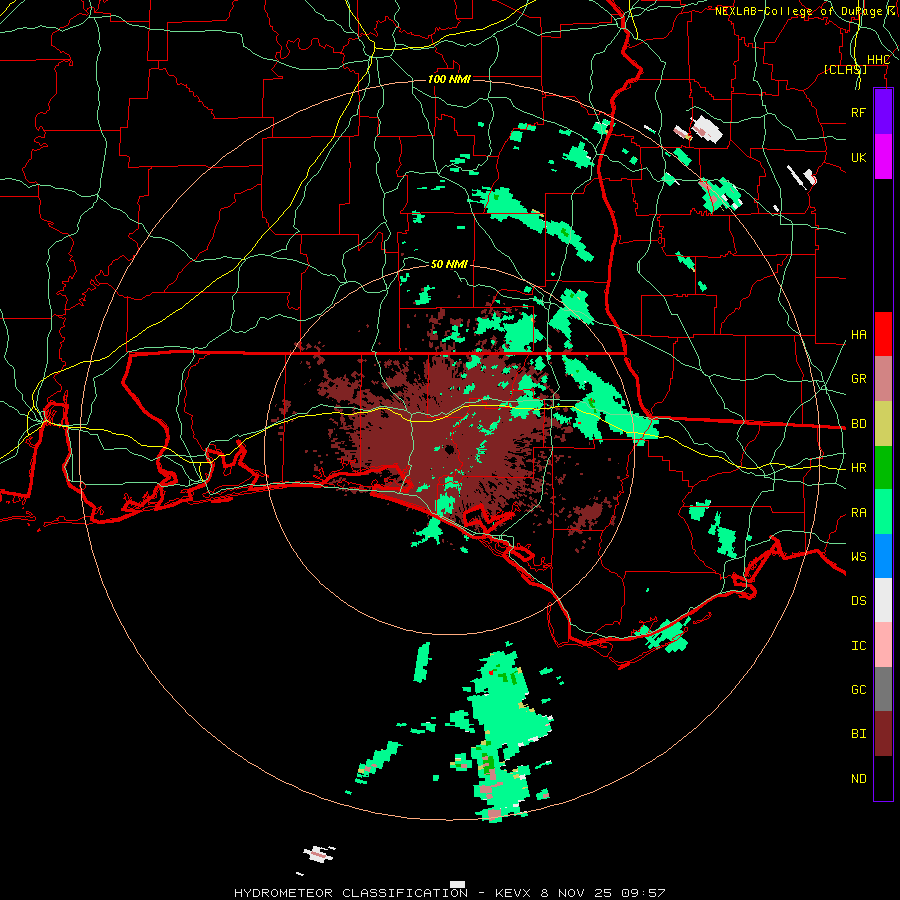900x900 pixels.
Task: Click the "BD" legend label
Action: tap(858, 424)
